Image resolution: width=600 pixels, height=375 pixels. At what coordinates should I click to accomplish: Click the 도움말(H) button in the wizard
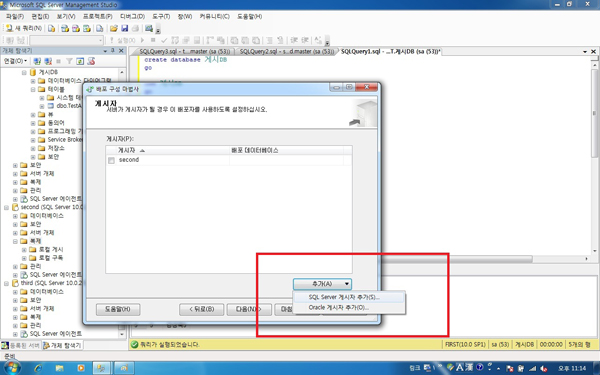118,309
